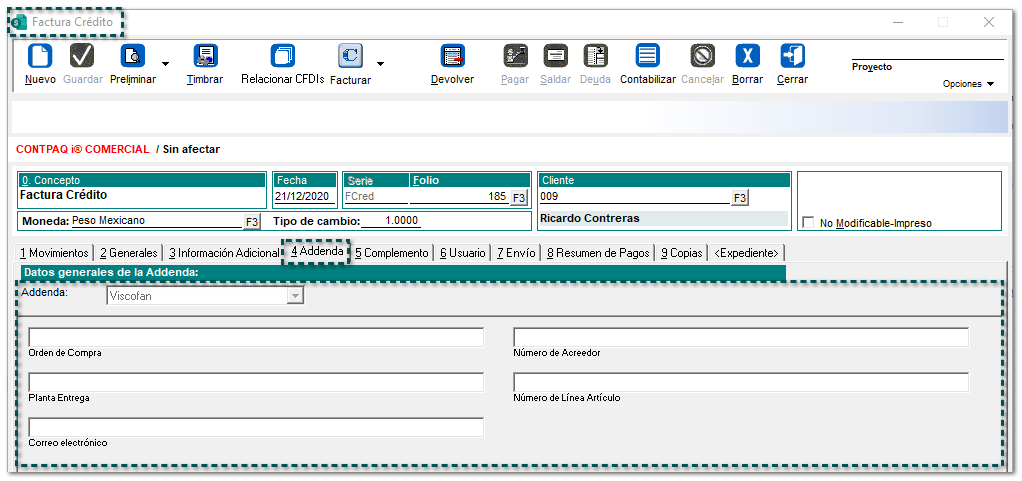Open Relacionar CFDIs tool

[x=283, y=56]
